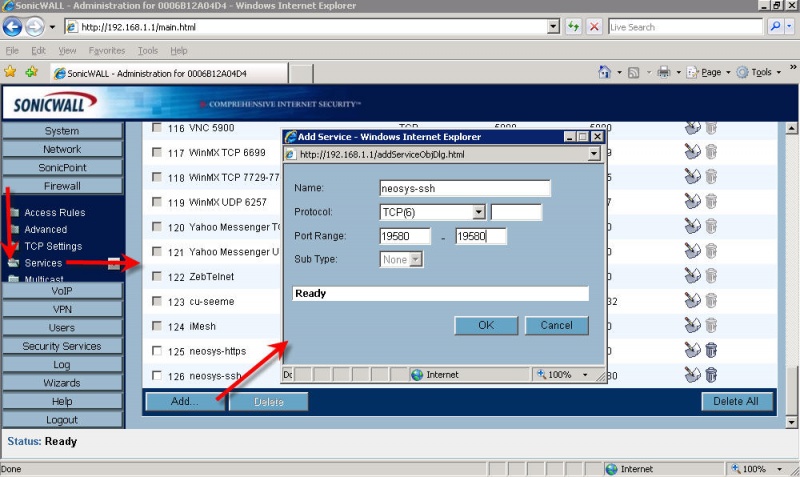Edit the neosys-https service entry
Viewport: 800px width, 477px height.
(692, 350)
